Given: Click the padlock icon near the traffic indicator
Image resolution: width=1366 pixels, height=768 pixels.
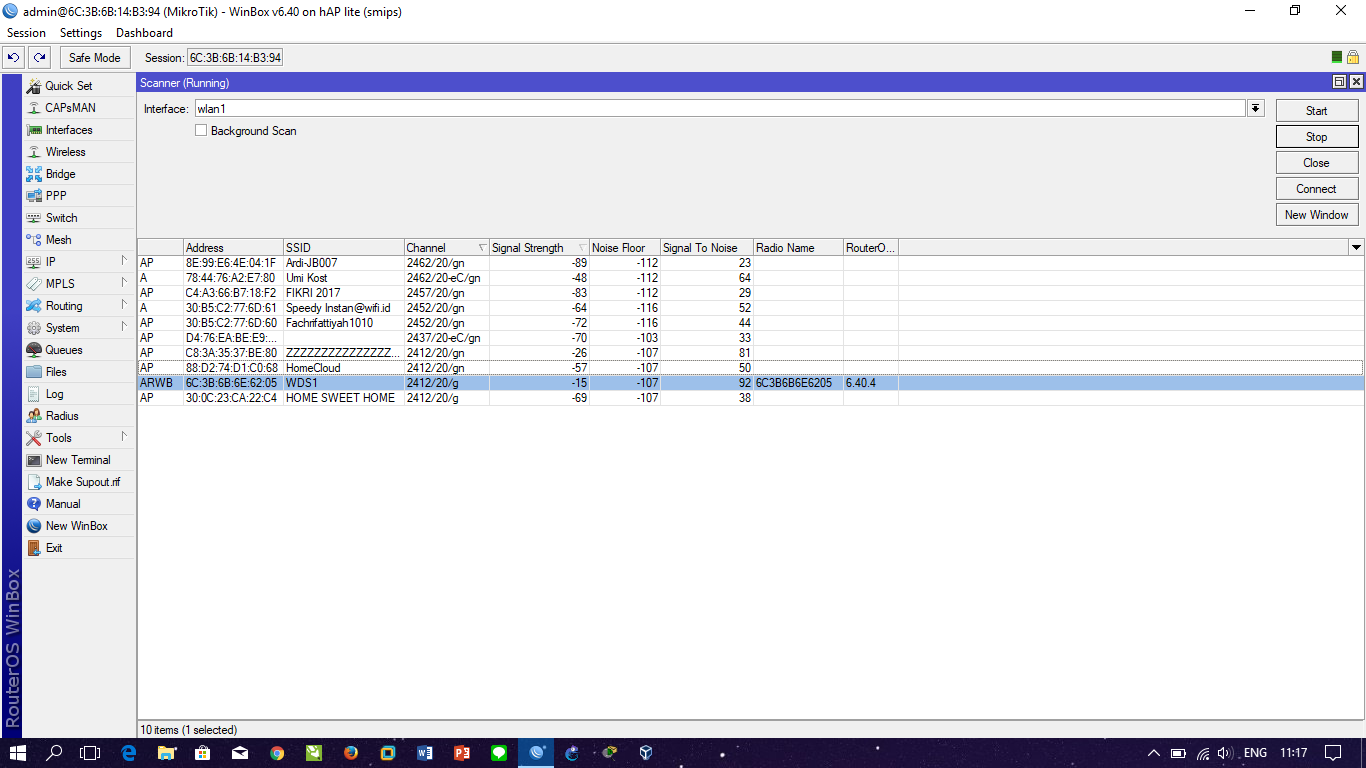Looking at the screenshot, I should coord(1354,57).
